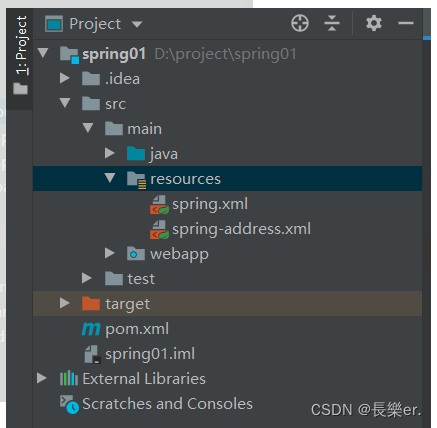Select the External Libraries label
Screen dimensions: 437x428
point(144,379)
